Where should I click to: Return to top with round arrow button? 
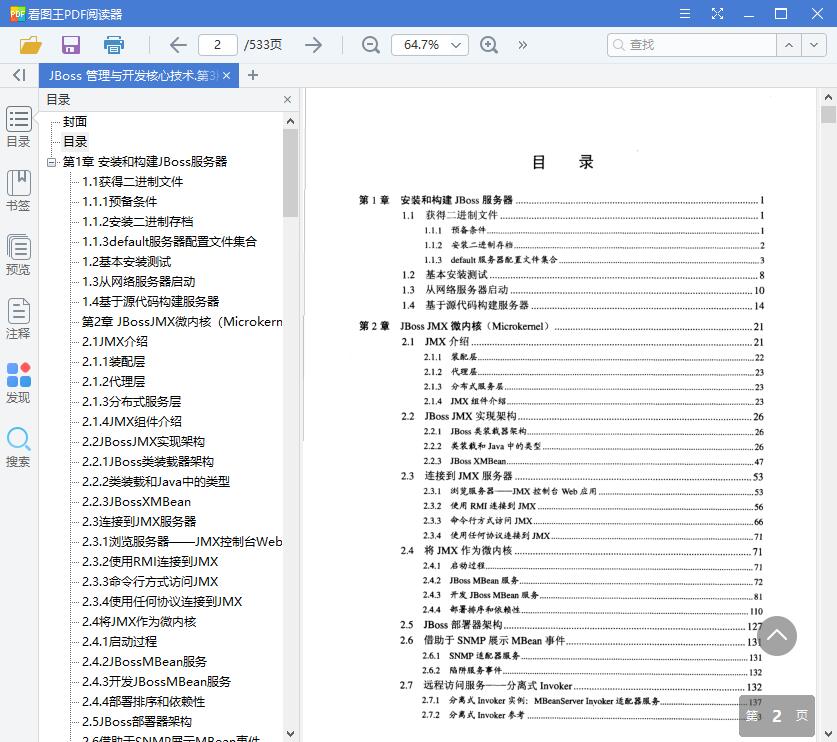point(777,636)
